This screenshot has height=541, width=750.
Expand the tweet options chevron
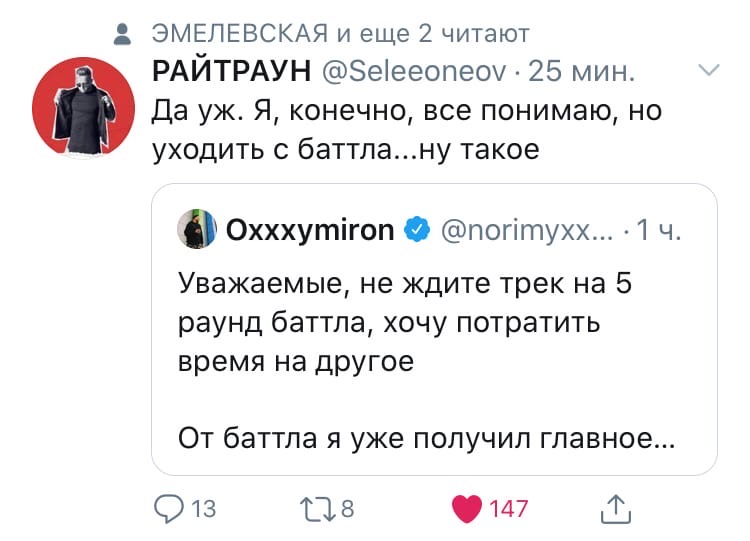tap(707, 70)
